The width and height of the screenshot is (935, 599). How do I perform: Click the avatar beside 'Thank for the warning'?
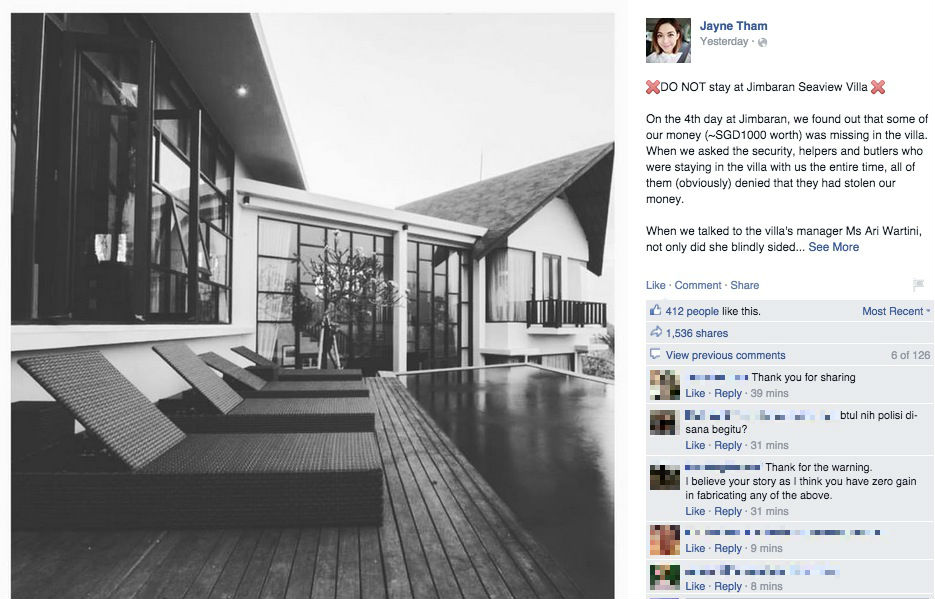664,476
